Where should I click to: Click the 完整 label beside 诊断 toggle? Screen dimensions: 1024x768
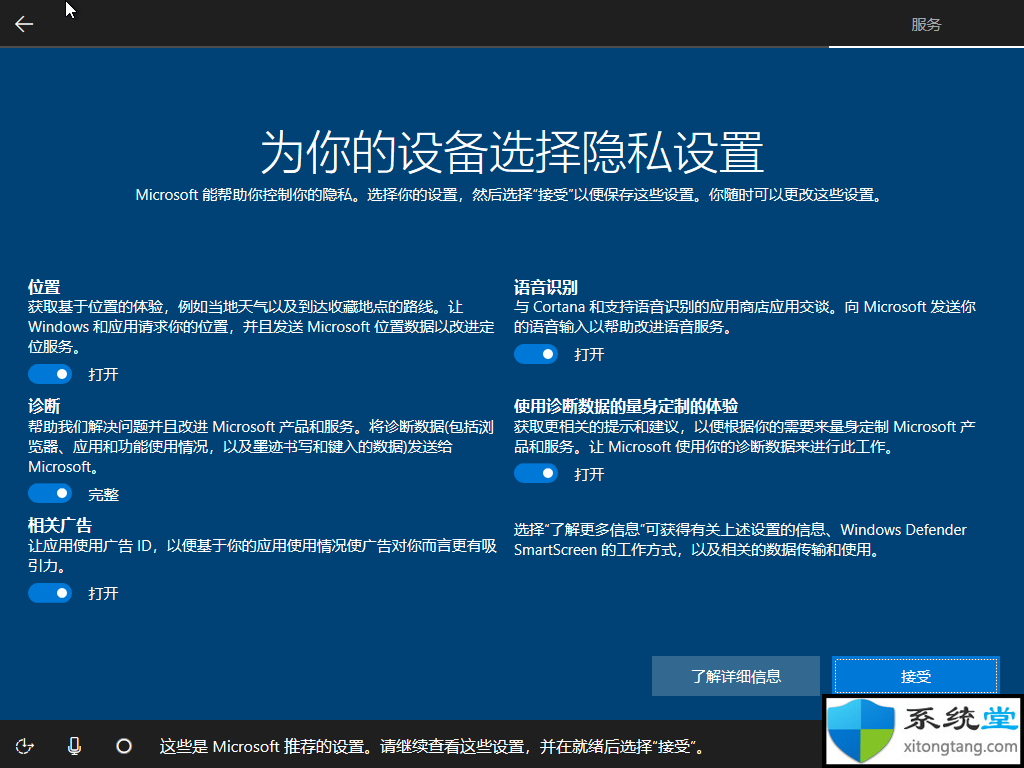coord(104,494)
